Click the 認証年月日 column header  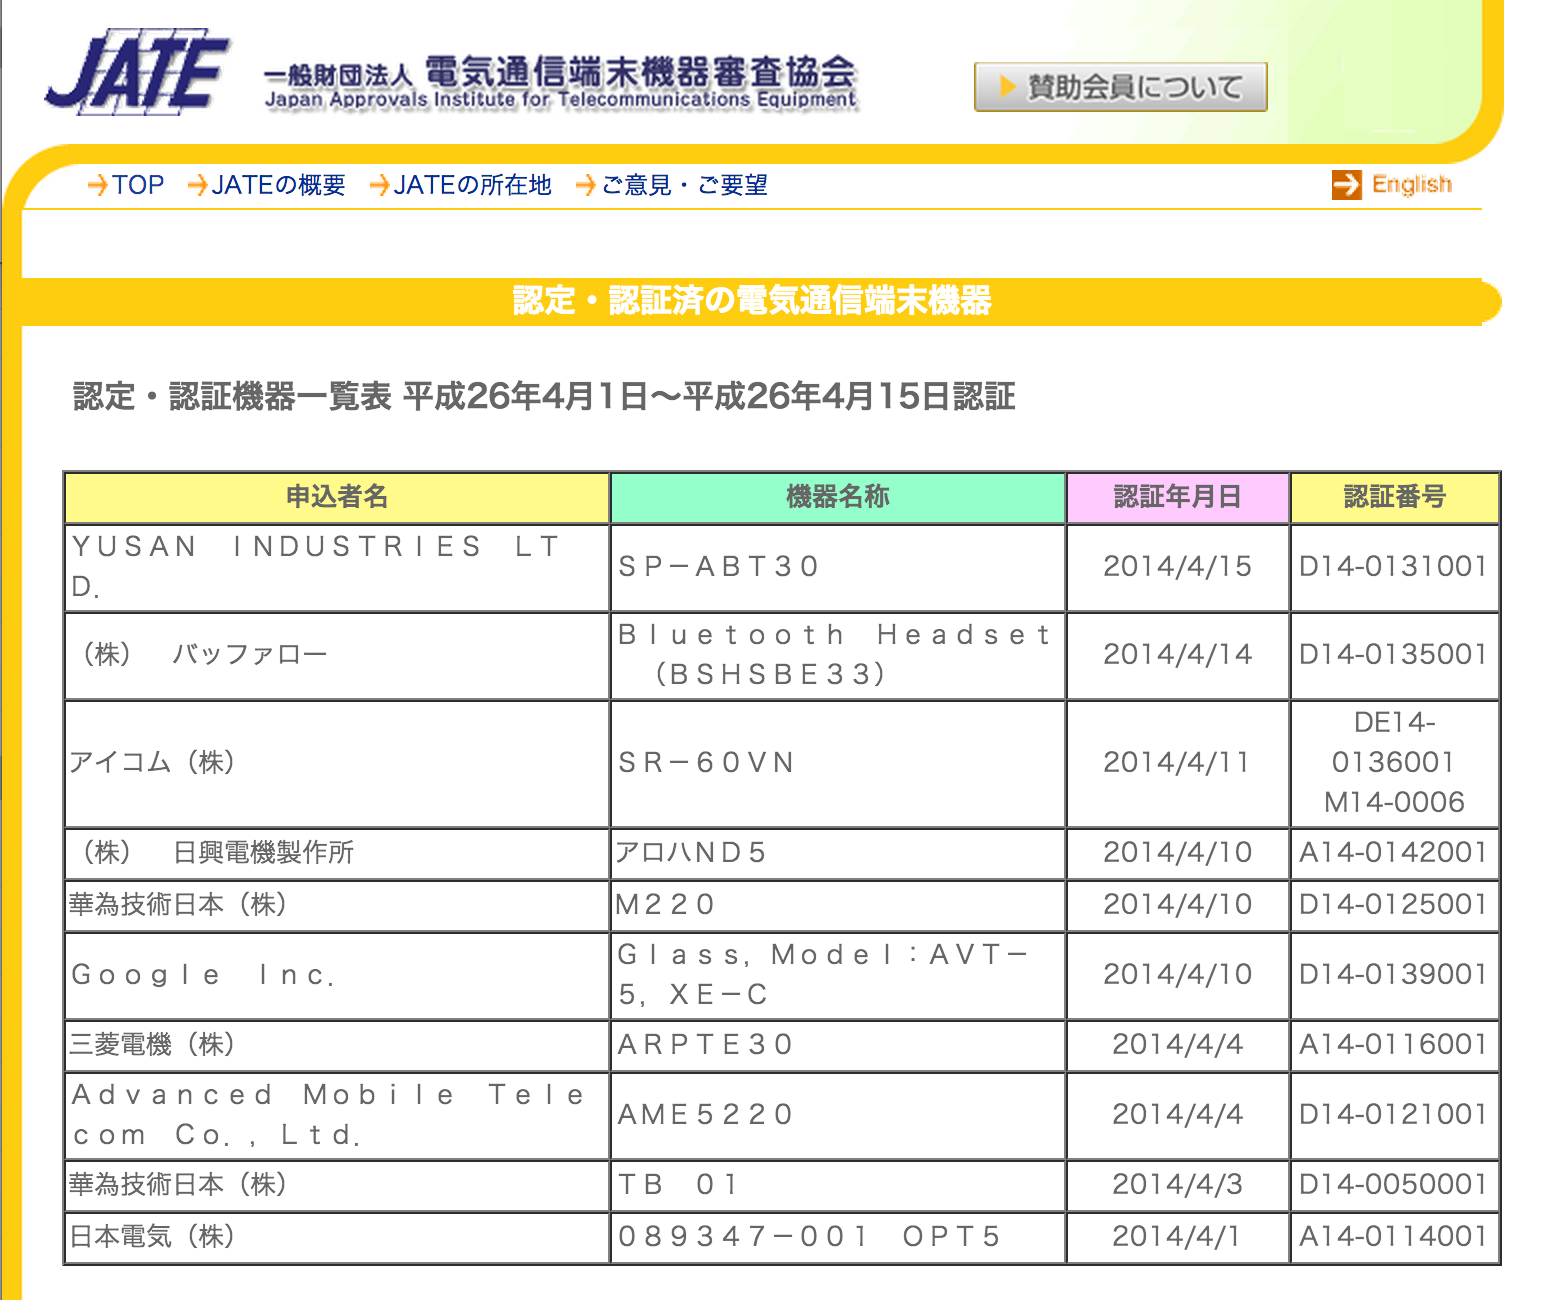1178,497
